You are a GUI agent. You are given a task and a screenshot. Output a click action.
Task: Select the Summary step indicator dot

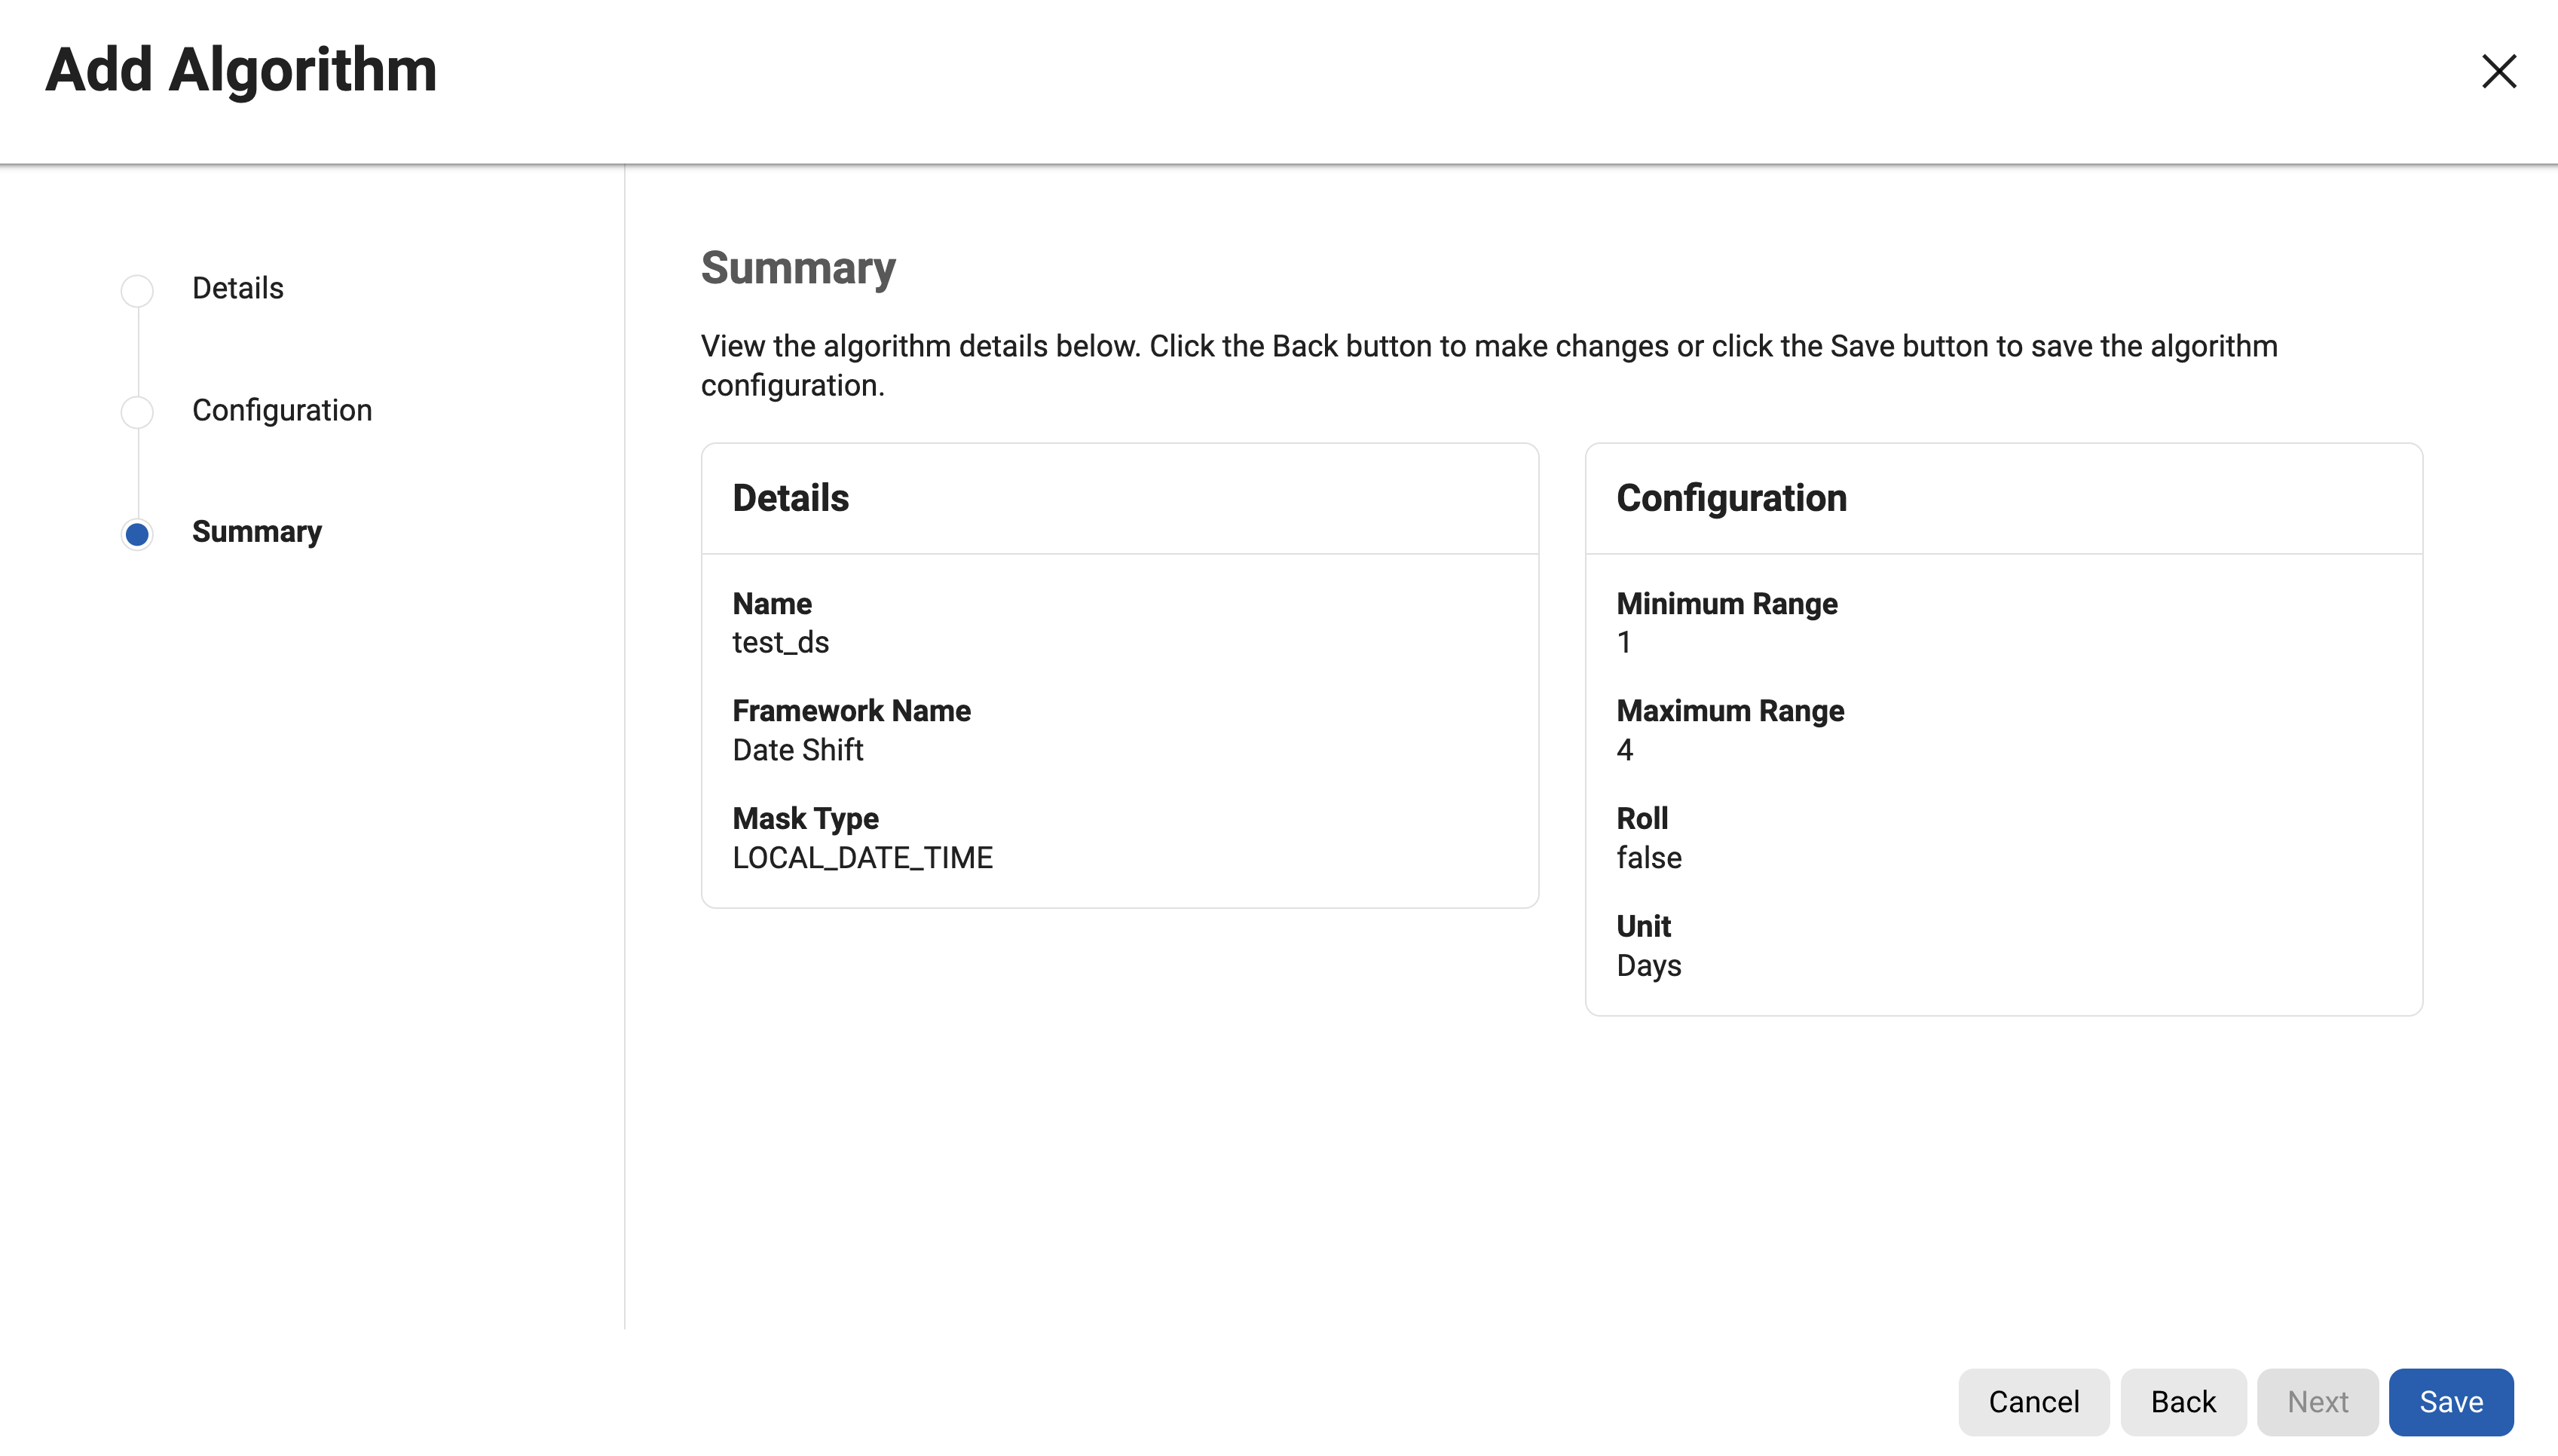pos(137,534)
